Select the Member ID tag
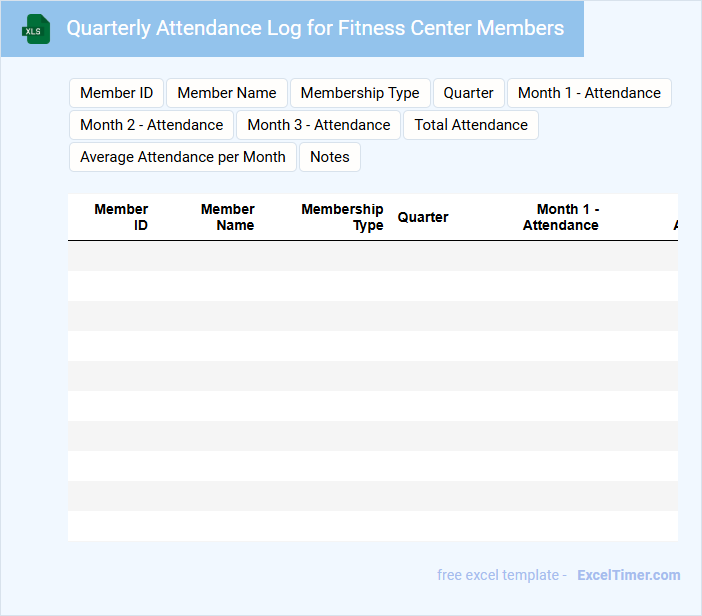This screenshot has height=616, width=702. (x=116, y=93)
